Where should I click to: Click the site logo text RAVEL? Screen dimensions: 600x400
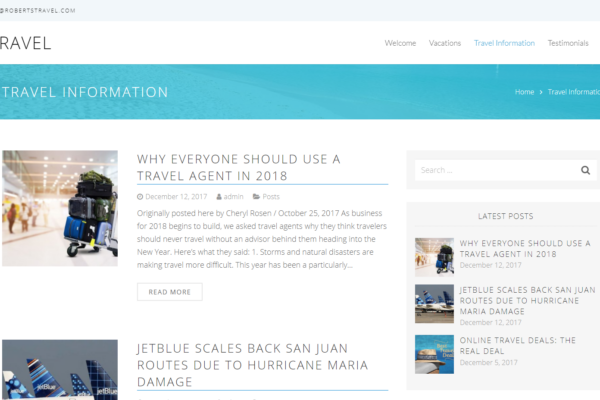coord(25,43)
